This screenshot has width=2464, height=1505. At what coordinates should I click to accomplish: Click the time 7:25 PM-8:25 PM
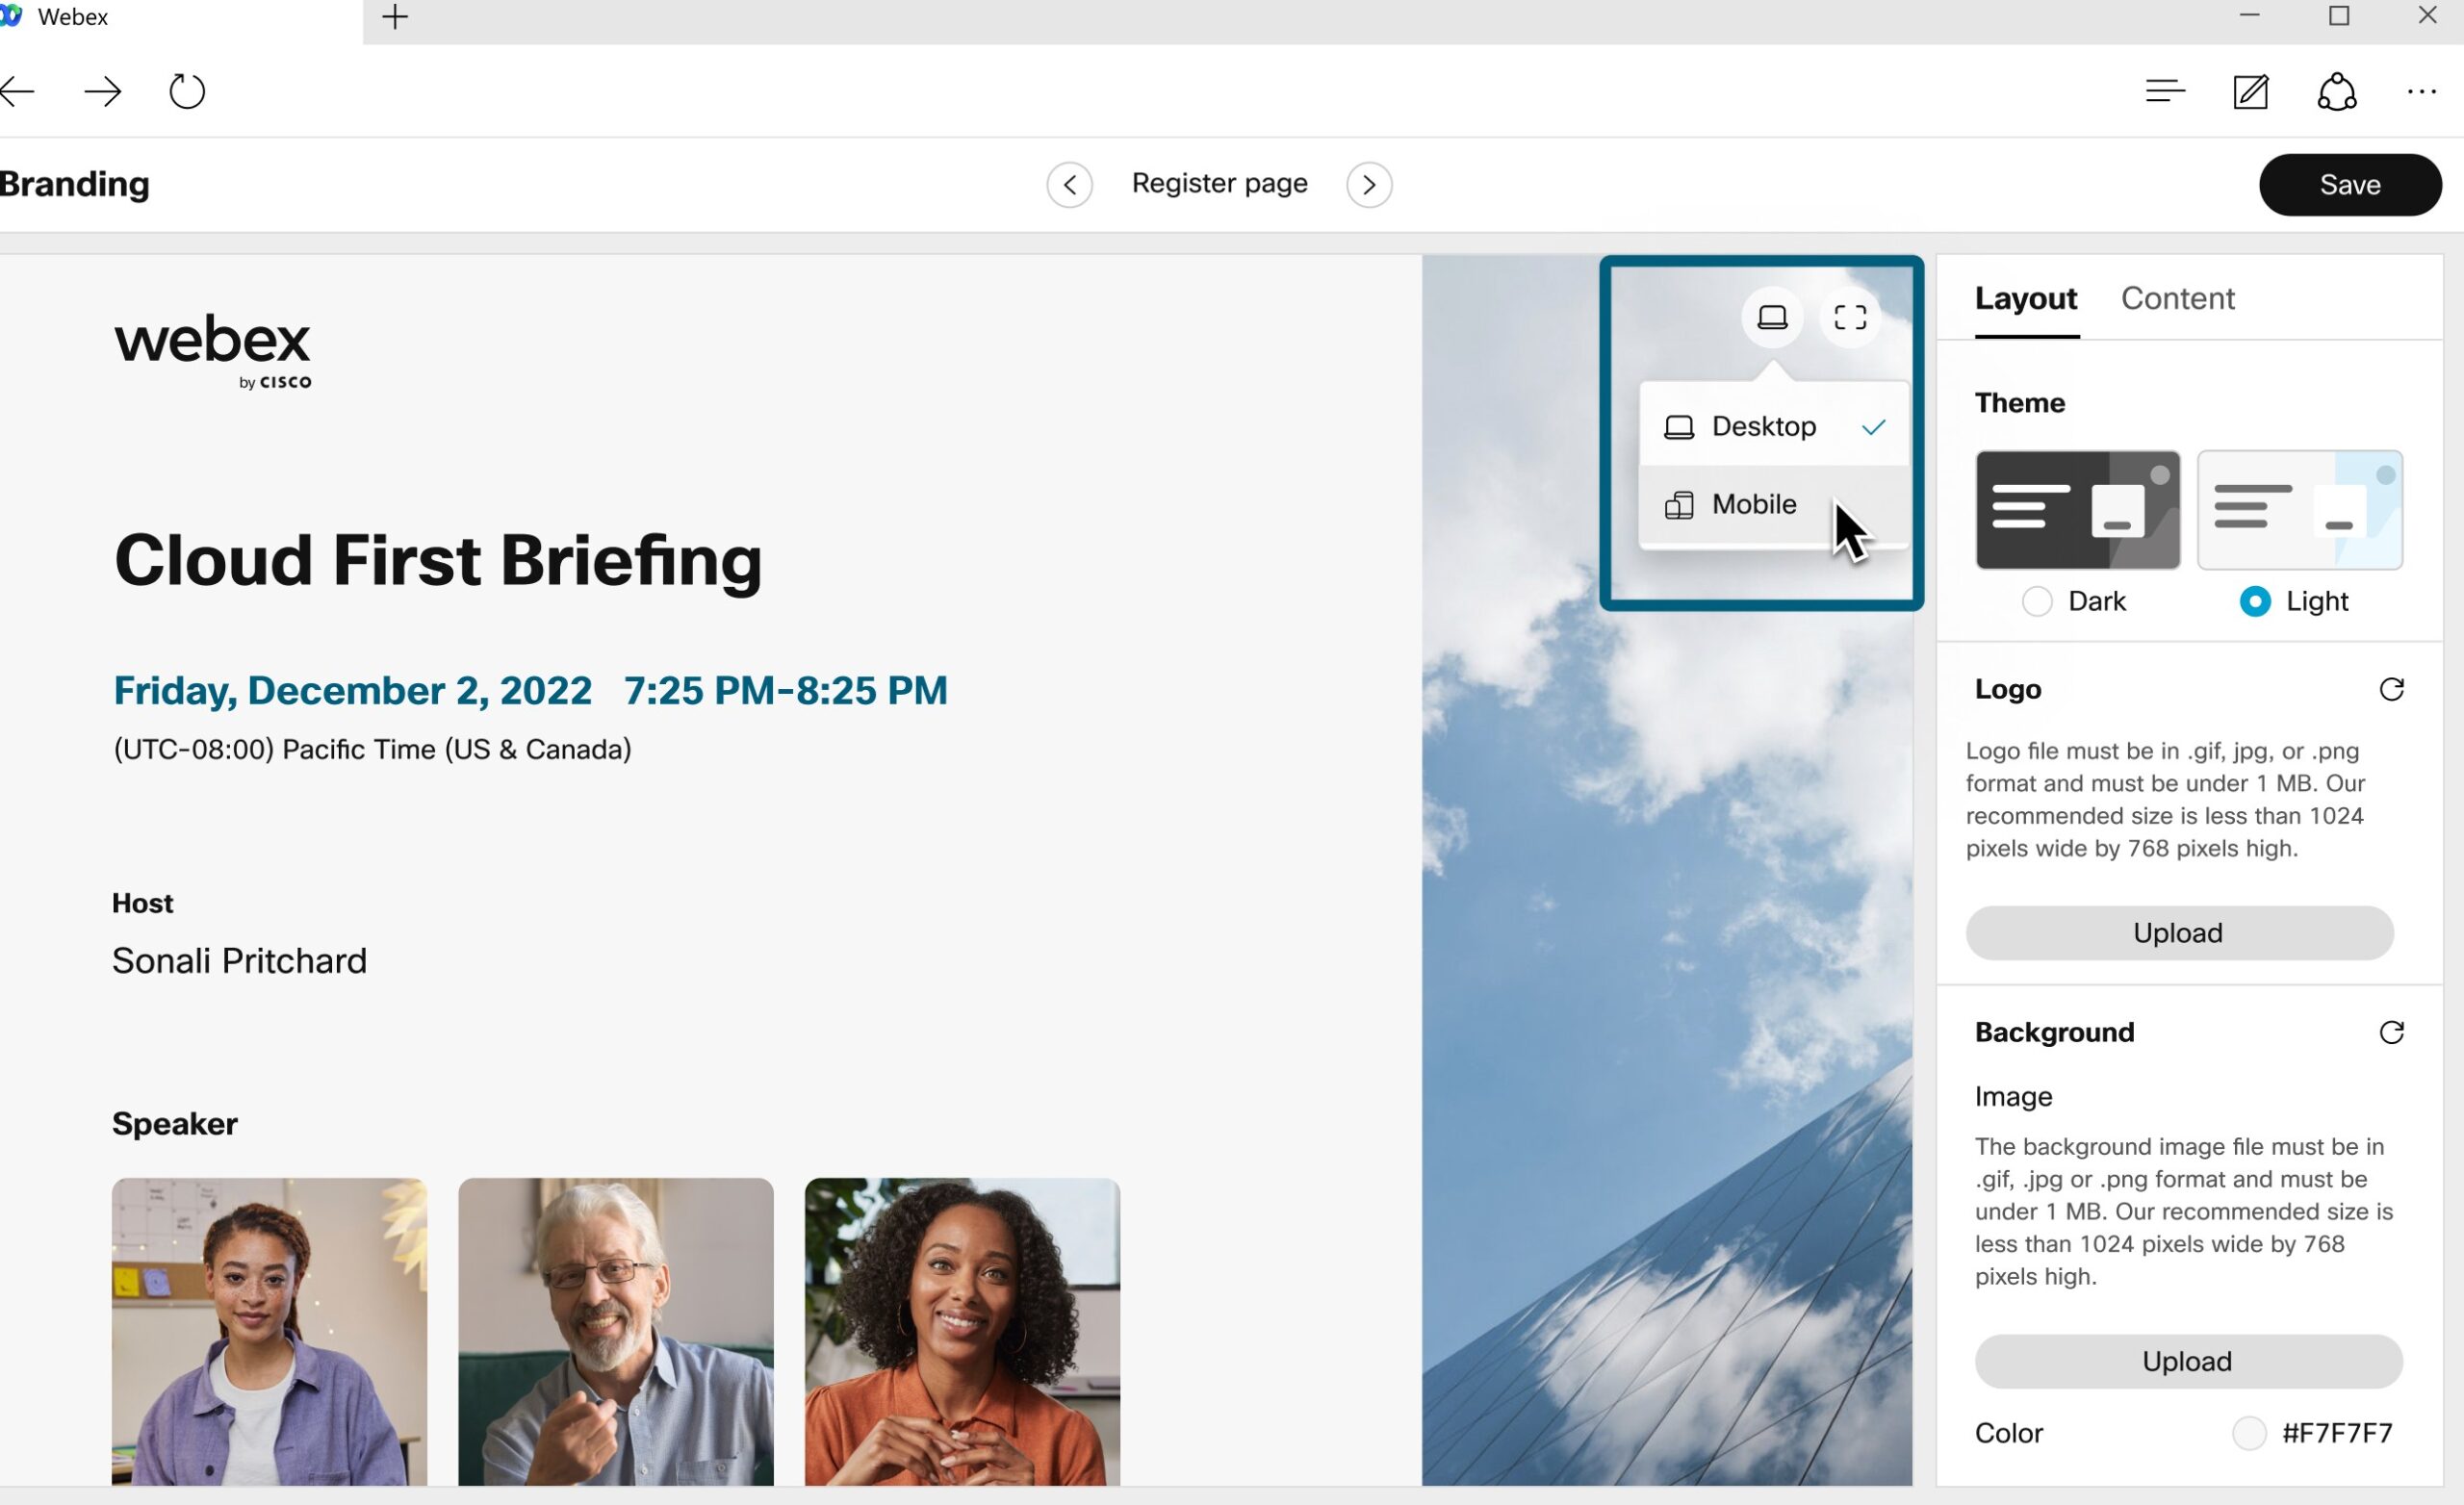click(785, 691)
